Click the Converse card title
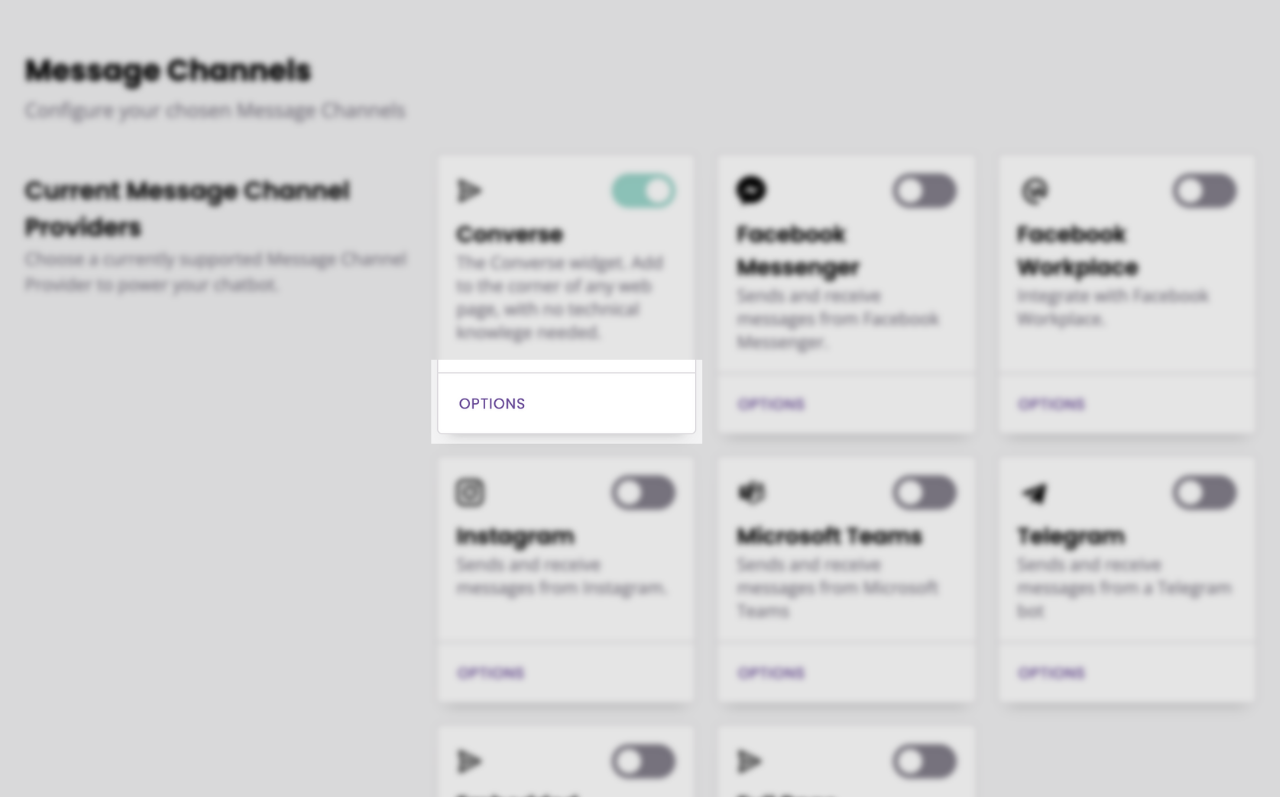Screen dimensions: 1280x797 click(510, 234)
